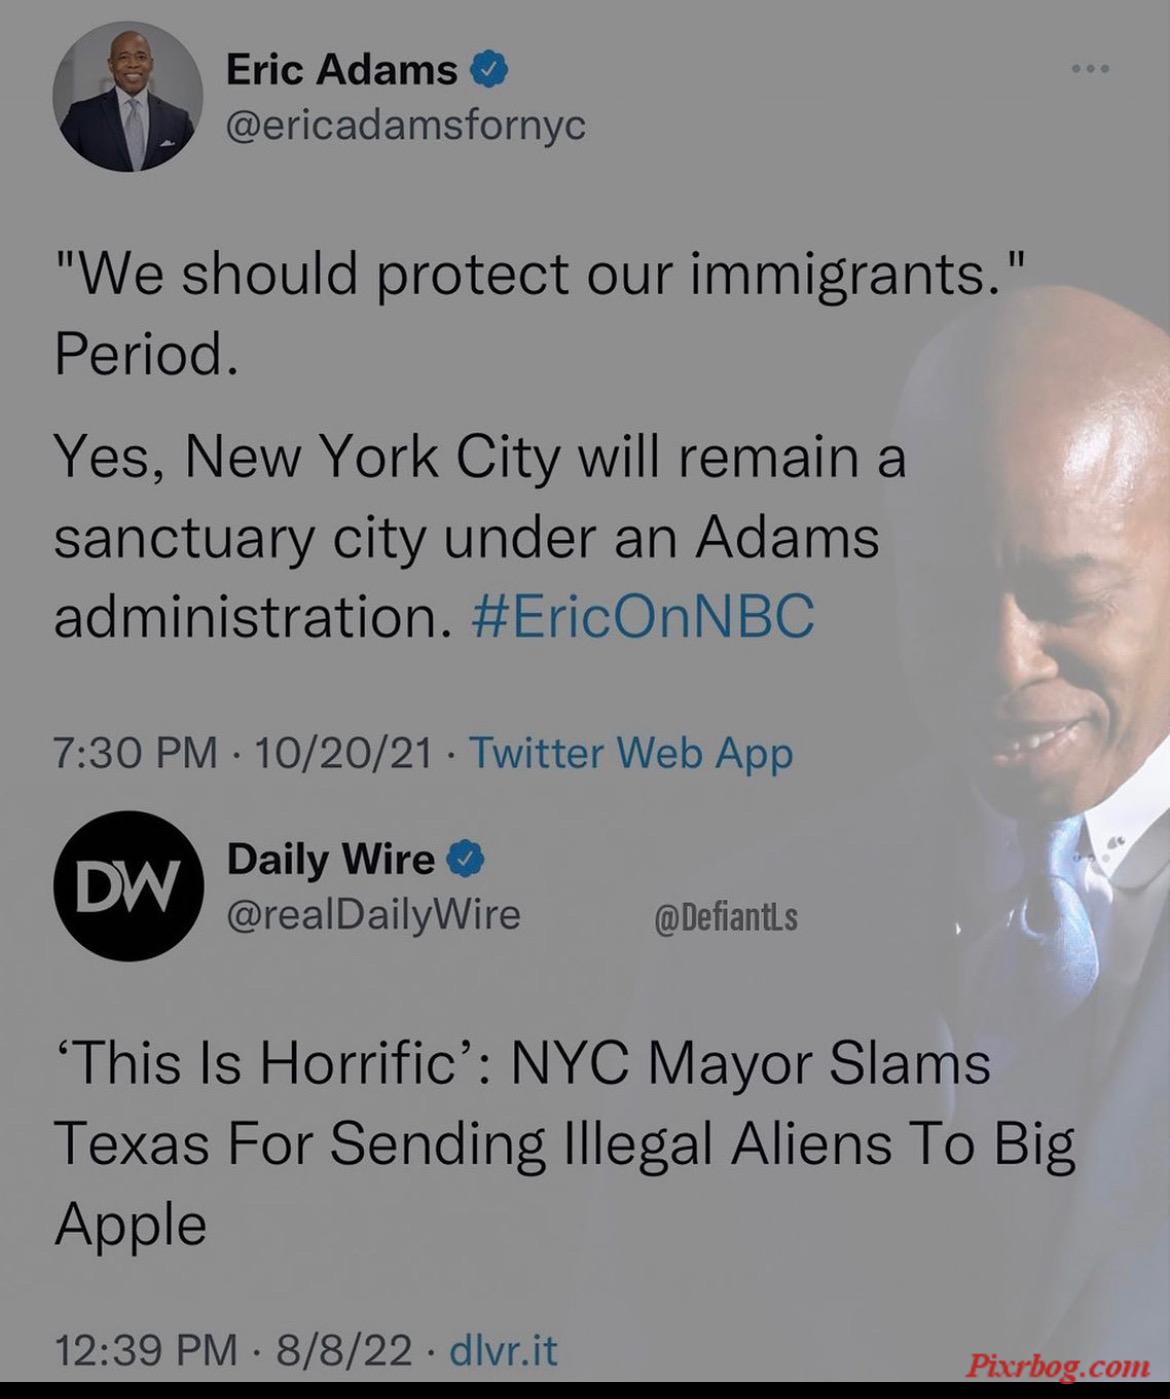This screenshot has width=1170, height=1399.
Task: Click the @DefiantLs watermark
Action: click(726, 917)
